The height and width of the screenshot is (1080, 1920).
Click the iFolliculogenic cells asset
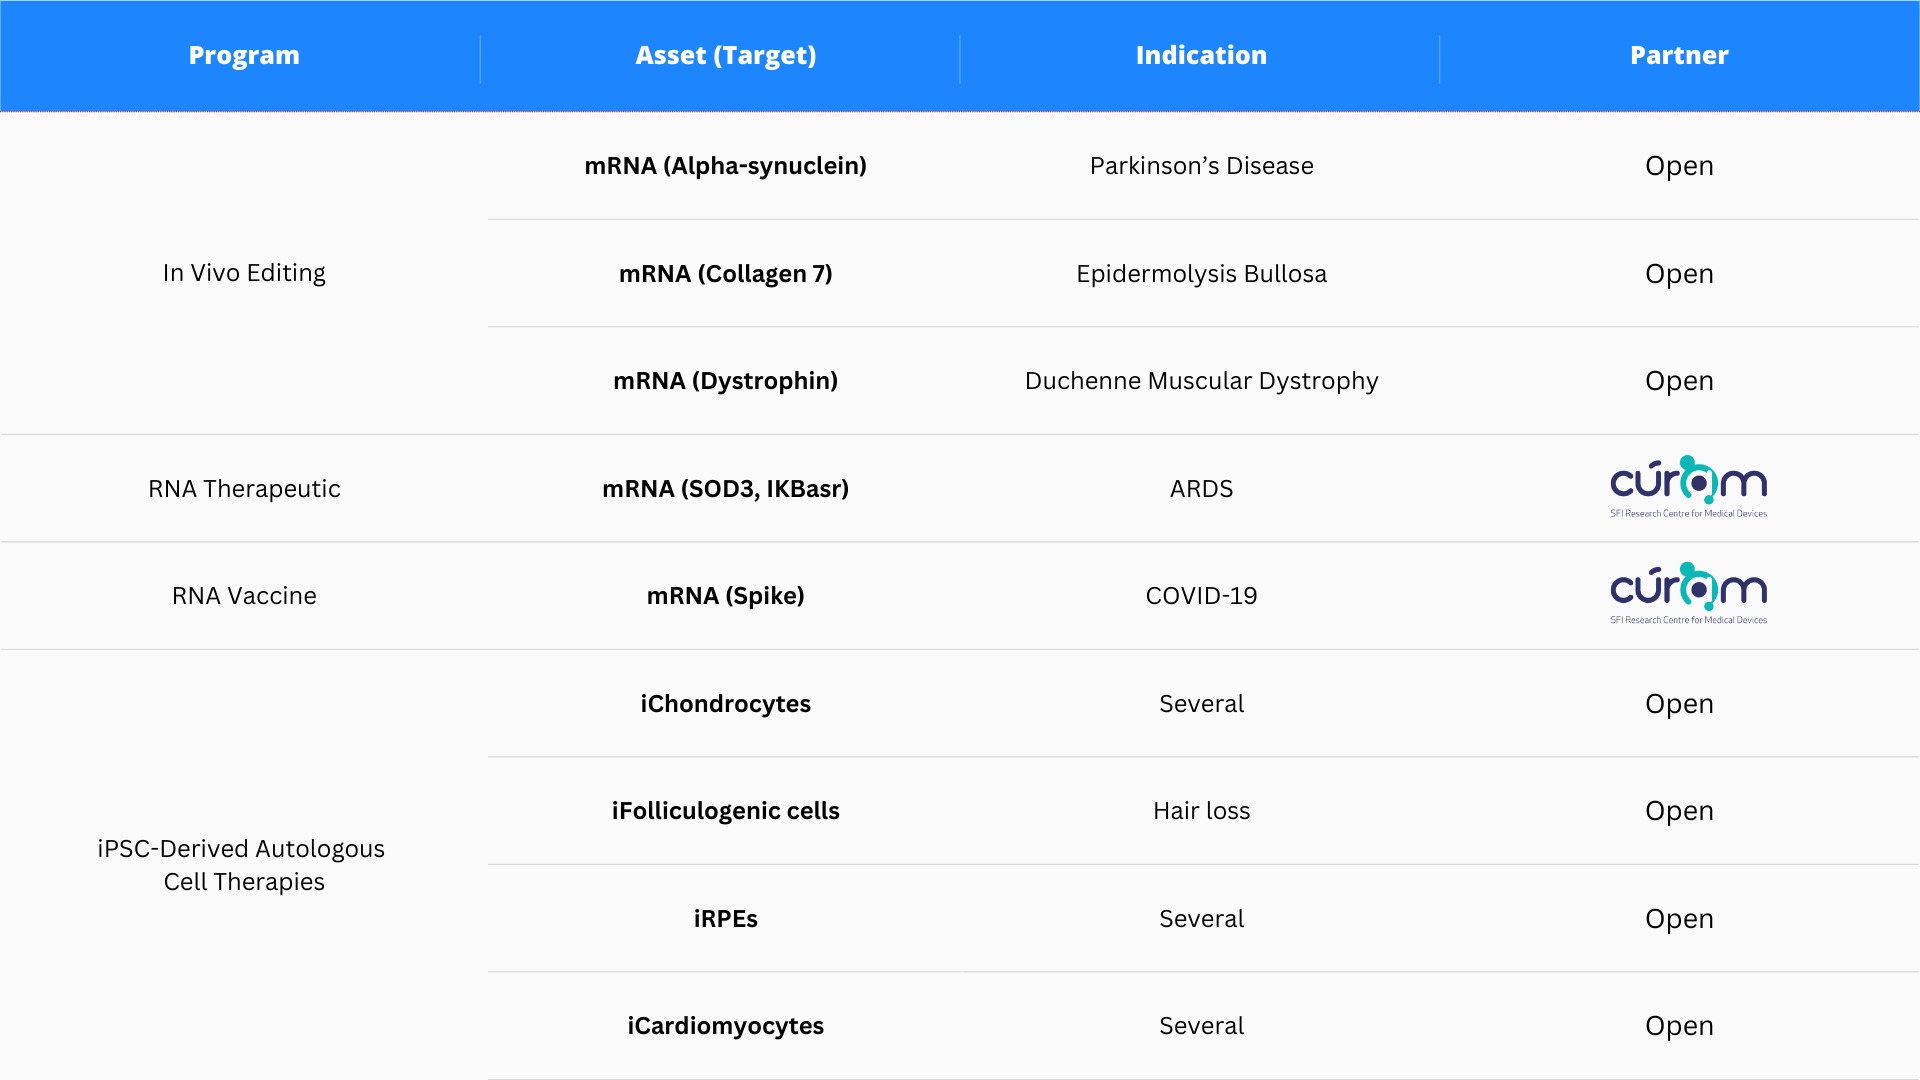point(726,811)
